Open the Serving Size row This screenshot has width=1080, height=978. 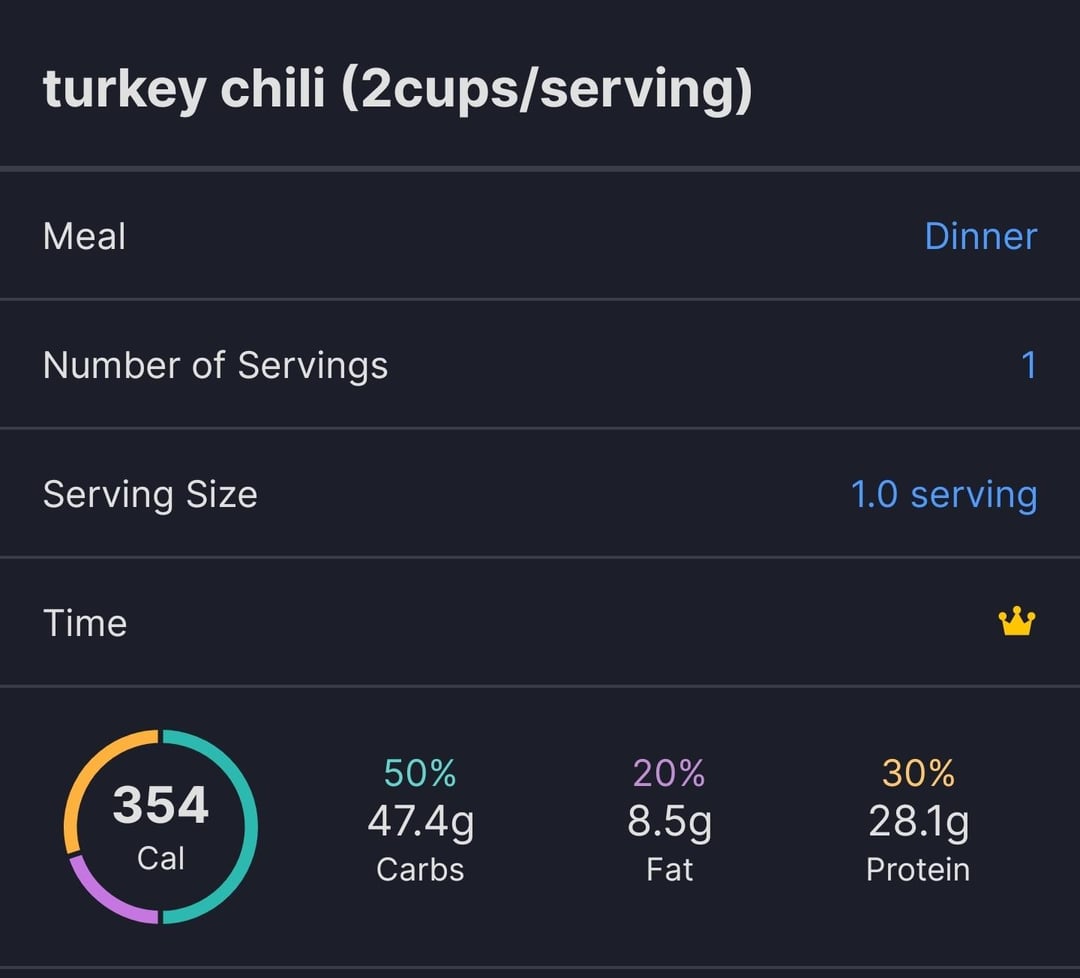pos(540,494)
